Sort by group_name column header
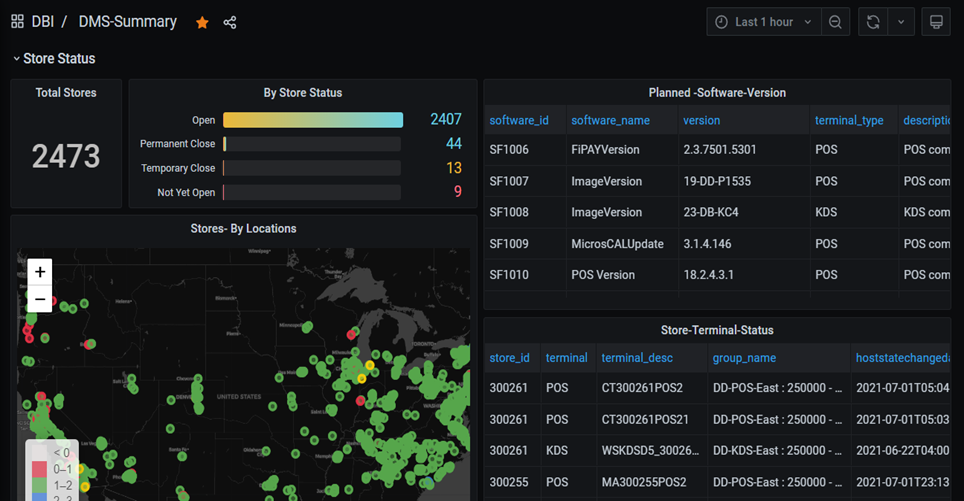Viewport: 964px width, 501px height. (744, 357)
